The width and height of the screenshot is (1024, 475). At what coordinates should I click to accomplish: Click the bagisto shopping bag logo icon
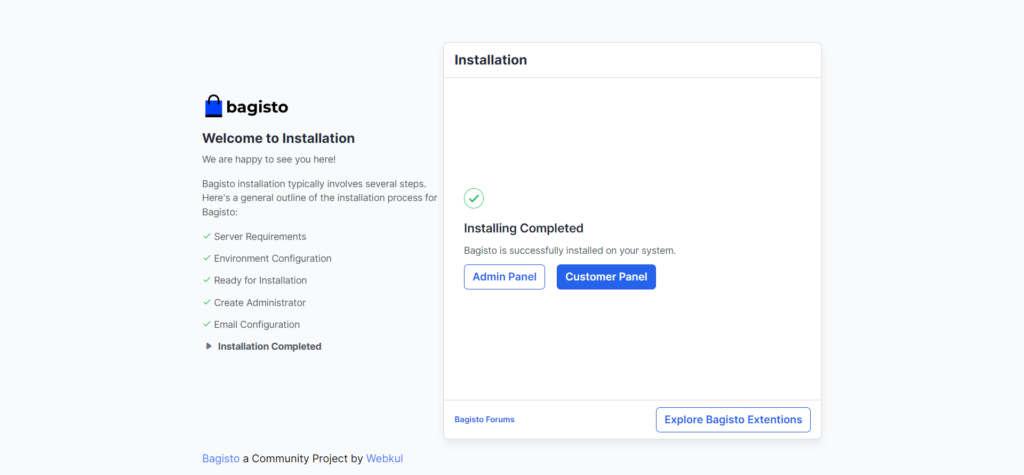pos(213,106)
